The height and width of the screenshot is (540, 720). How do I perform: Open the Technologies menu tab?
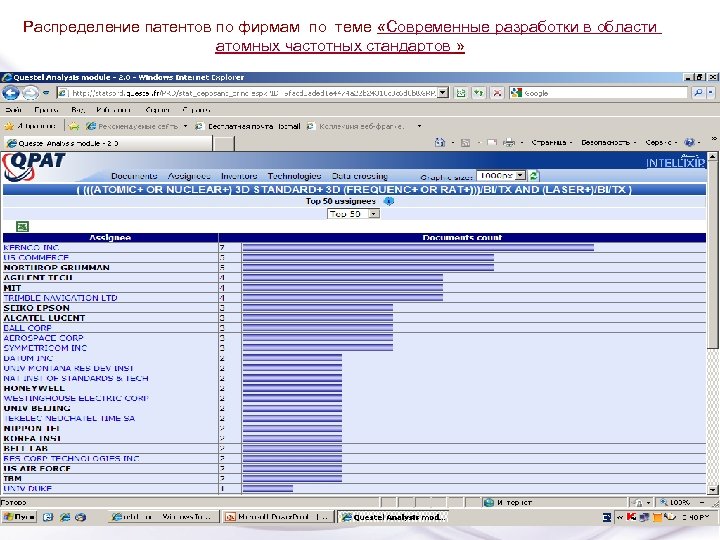[x=294, y=176]
